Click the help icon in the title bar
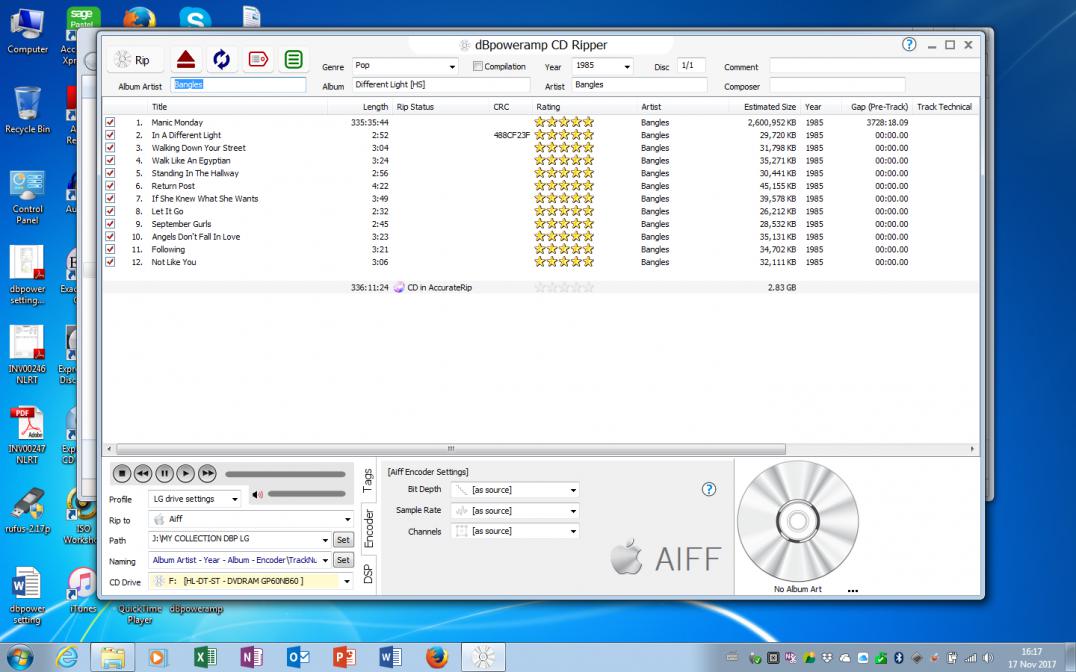This screenshot has height=672, width=1076. [908, 45]
